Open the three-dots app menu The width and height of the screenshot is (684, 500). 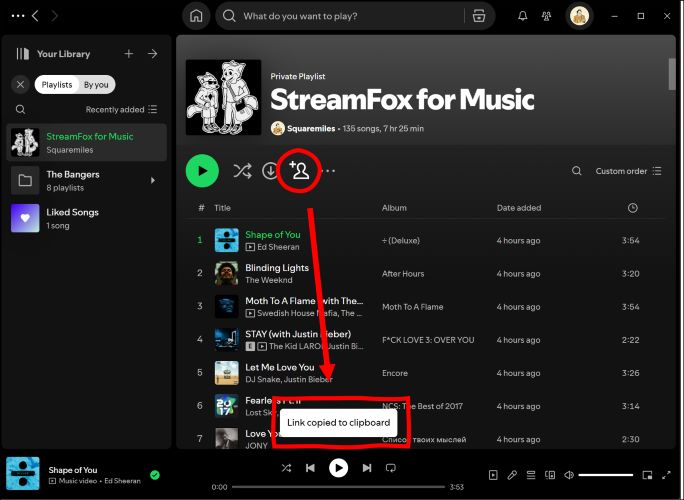pyautogui.click(x=18, y=16)
